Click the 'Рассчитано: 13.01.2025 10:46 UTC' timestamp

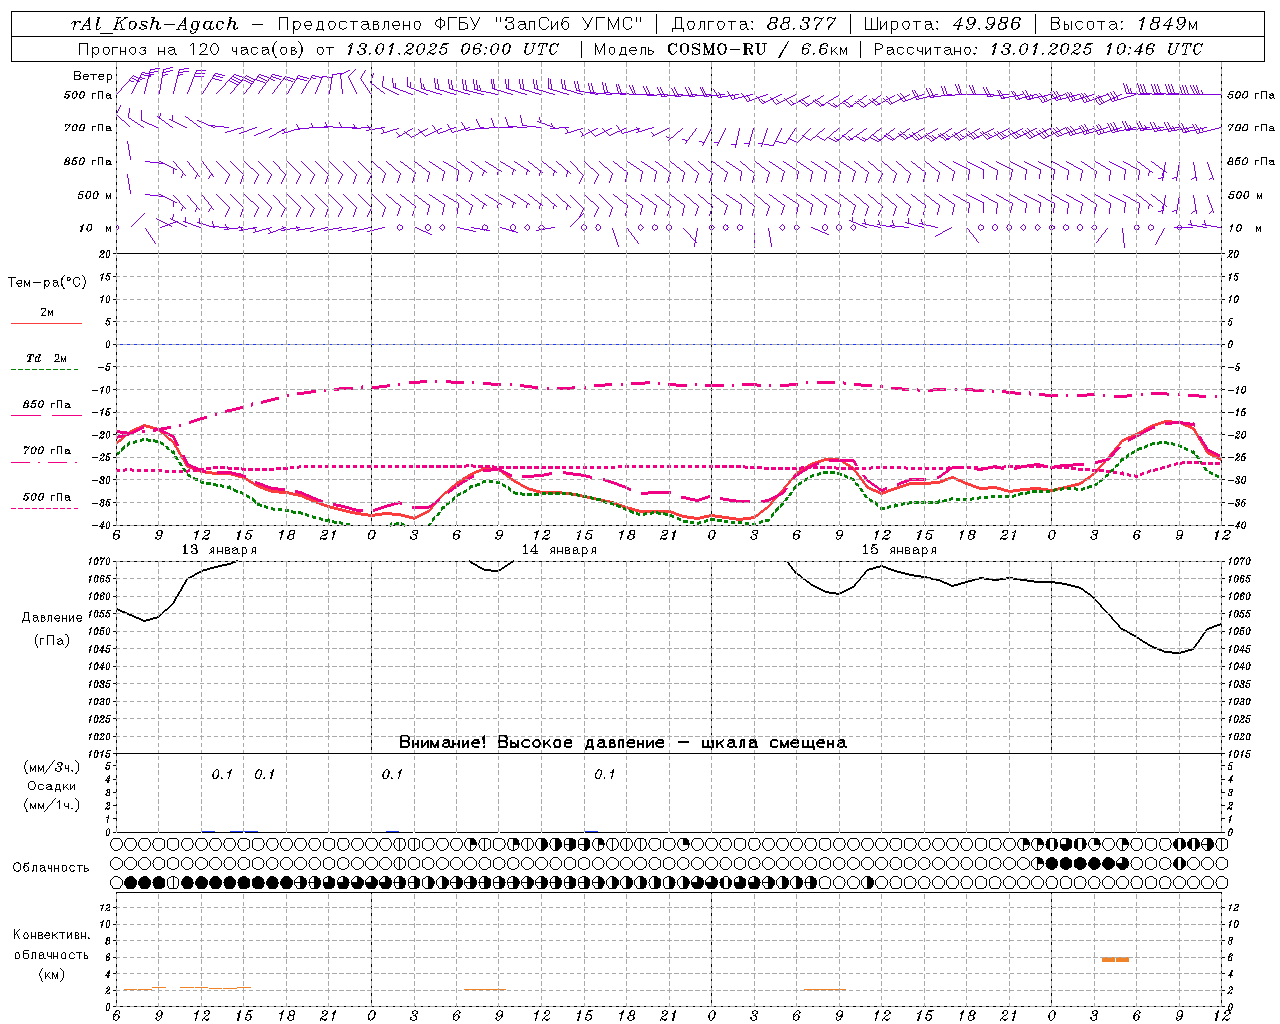click(1038, 49)
